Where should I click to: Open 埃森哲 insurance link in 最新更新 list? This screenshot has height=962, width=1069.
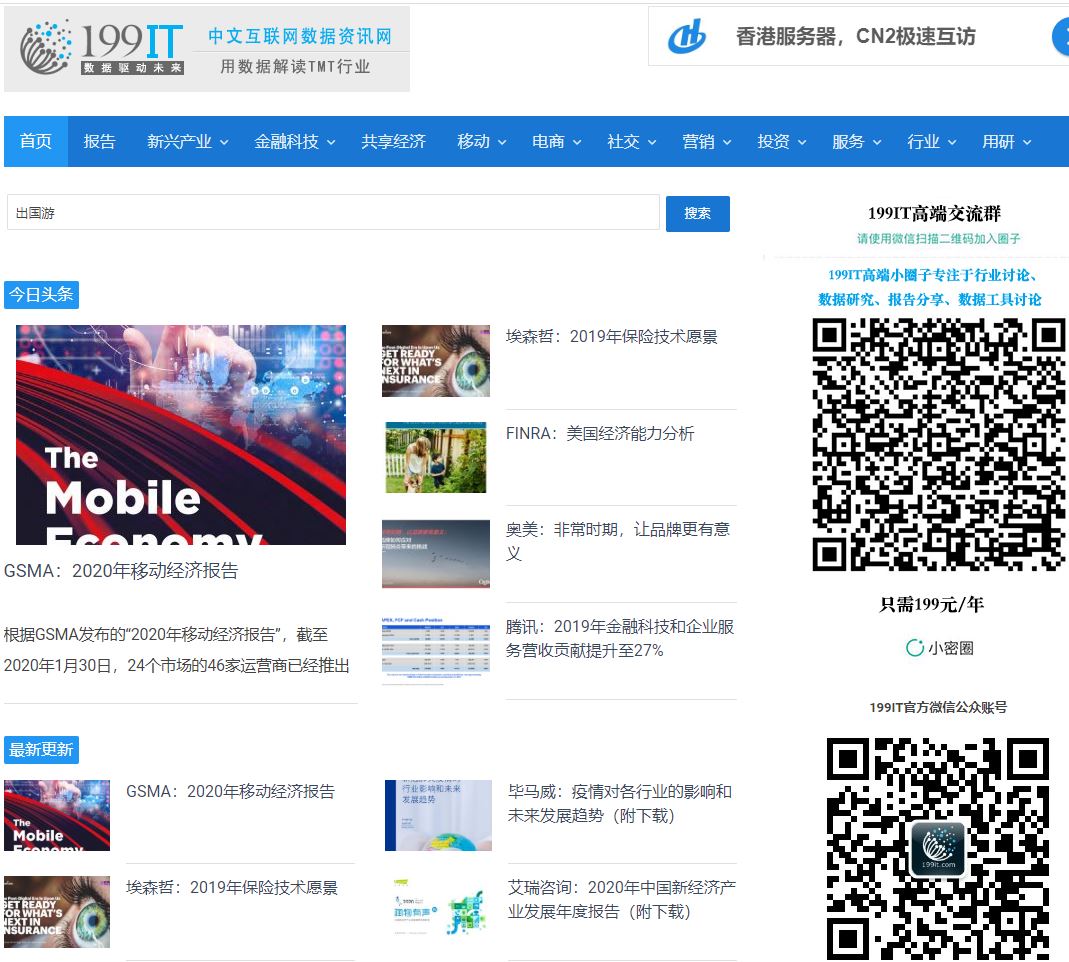tap(232, 888)
